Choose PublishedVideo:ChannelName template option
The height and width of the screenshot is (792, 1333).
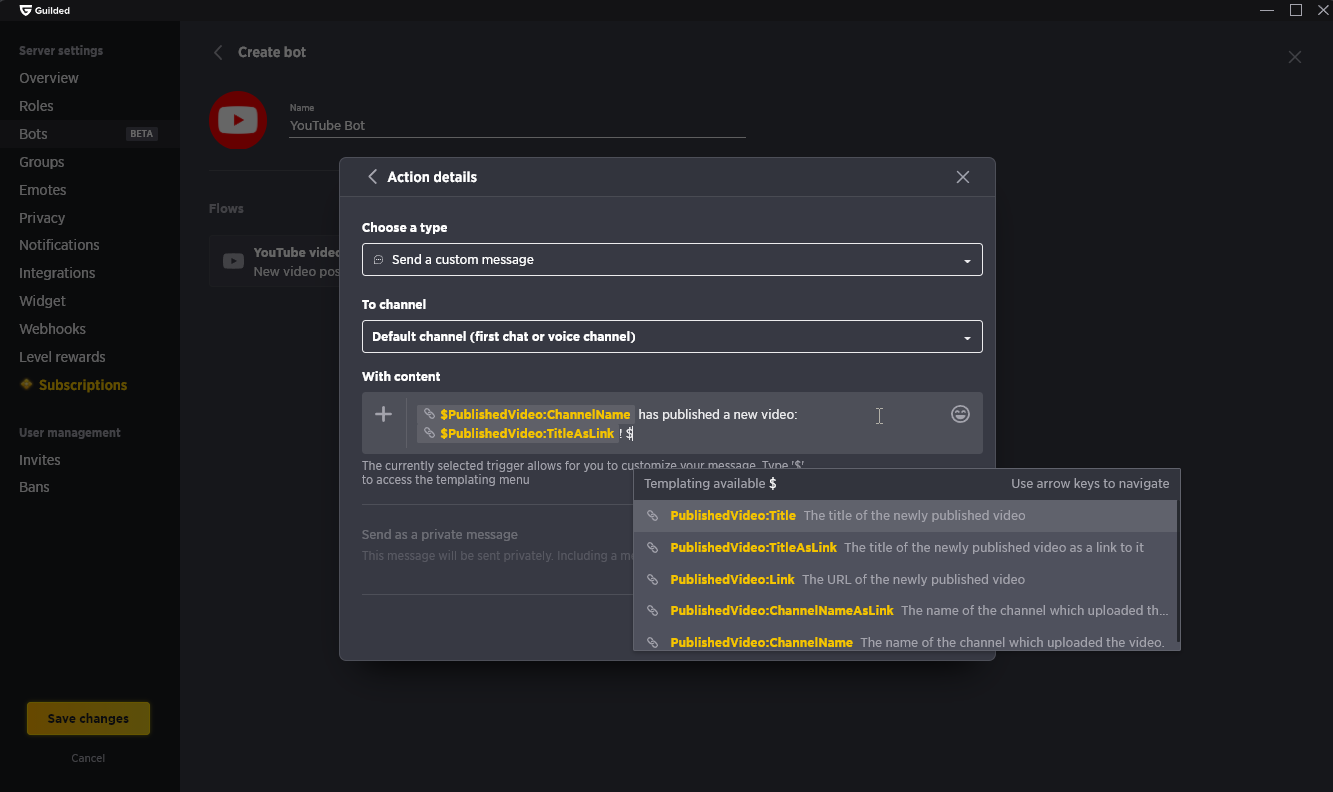(906, 641)
